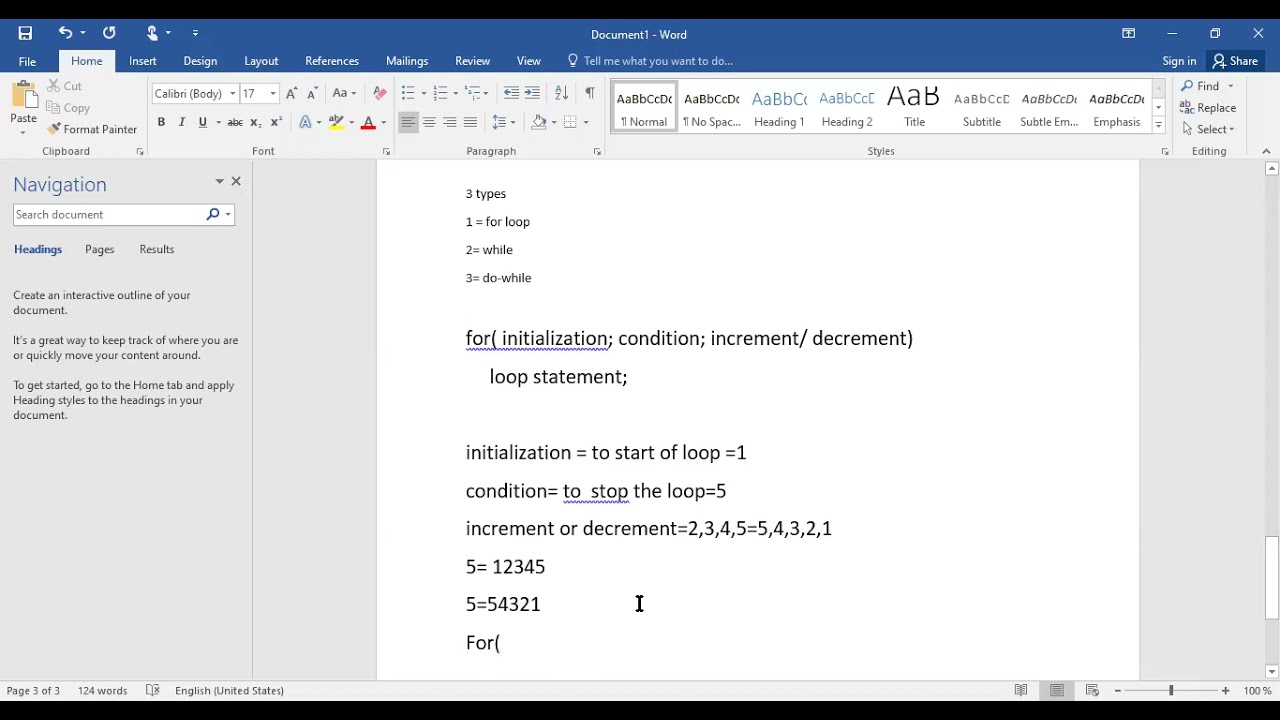Screen dimensions: 1280x720
Task: Close the Navigation pane with X
Action: coord(236,181)
